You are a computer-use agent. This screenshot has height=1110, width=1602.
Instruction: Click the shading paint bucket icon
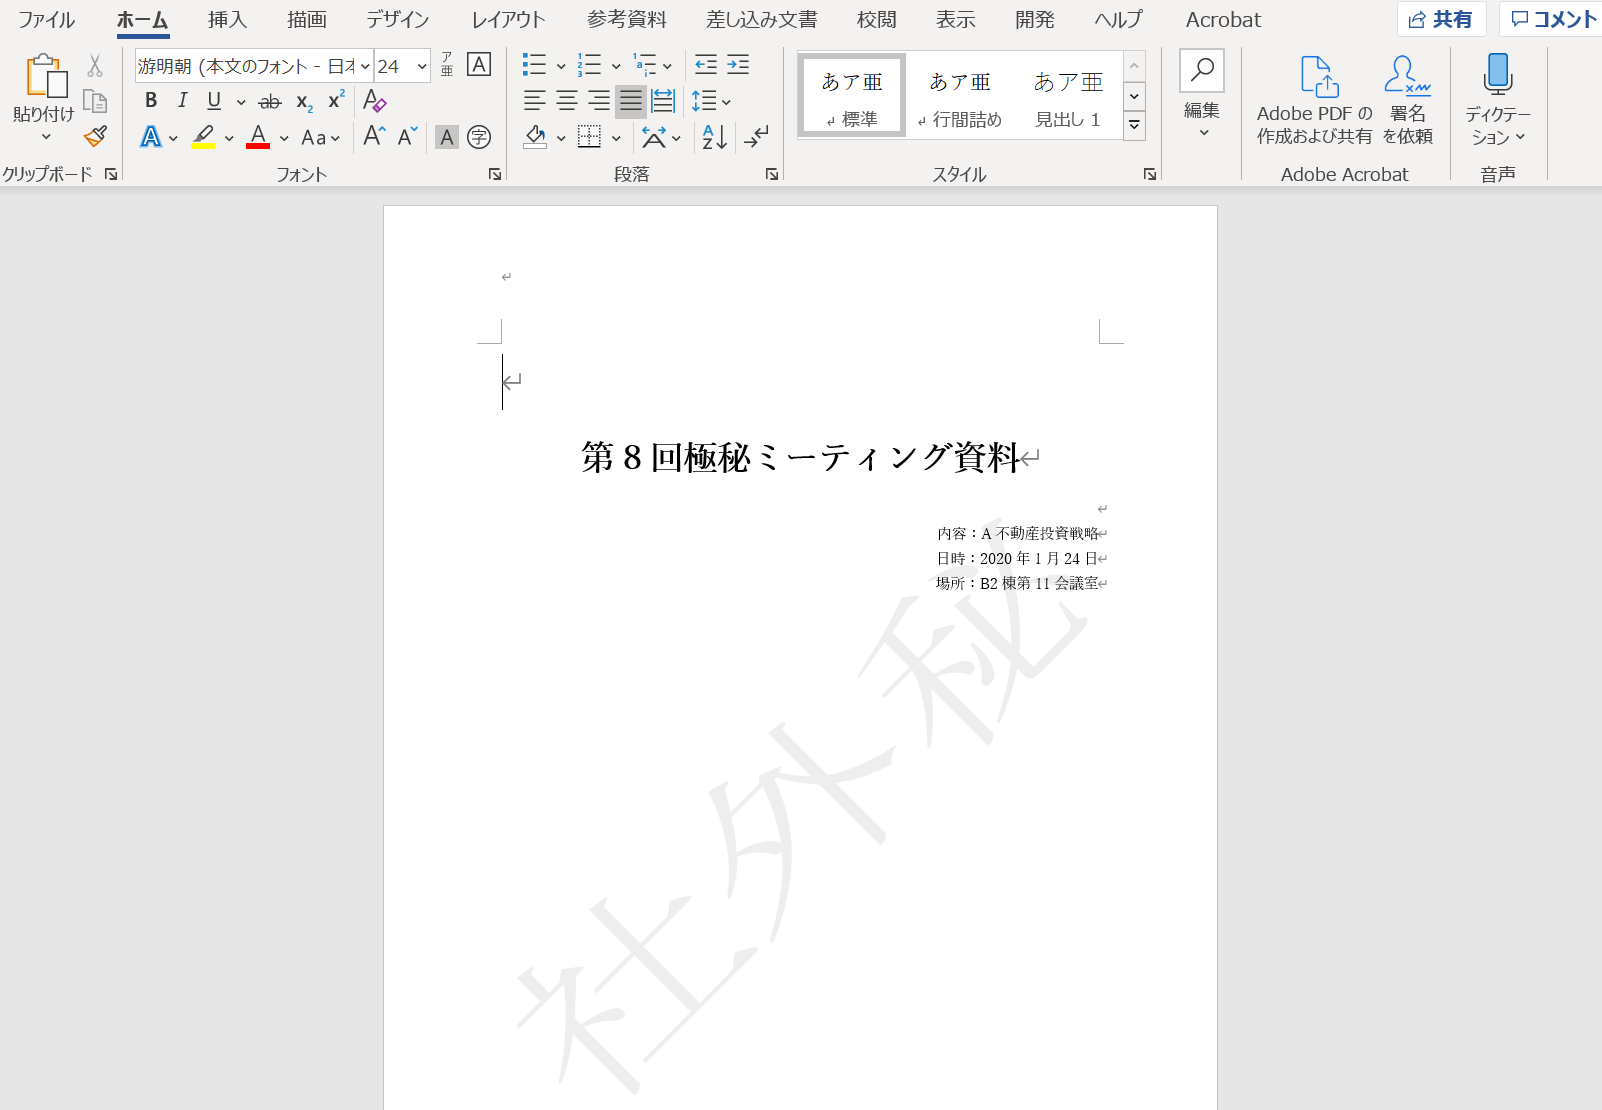click(535, 137)
